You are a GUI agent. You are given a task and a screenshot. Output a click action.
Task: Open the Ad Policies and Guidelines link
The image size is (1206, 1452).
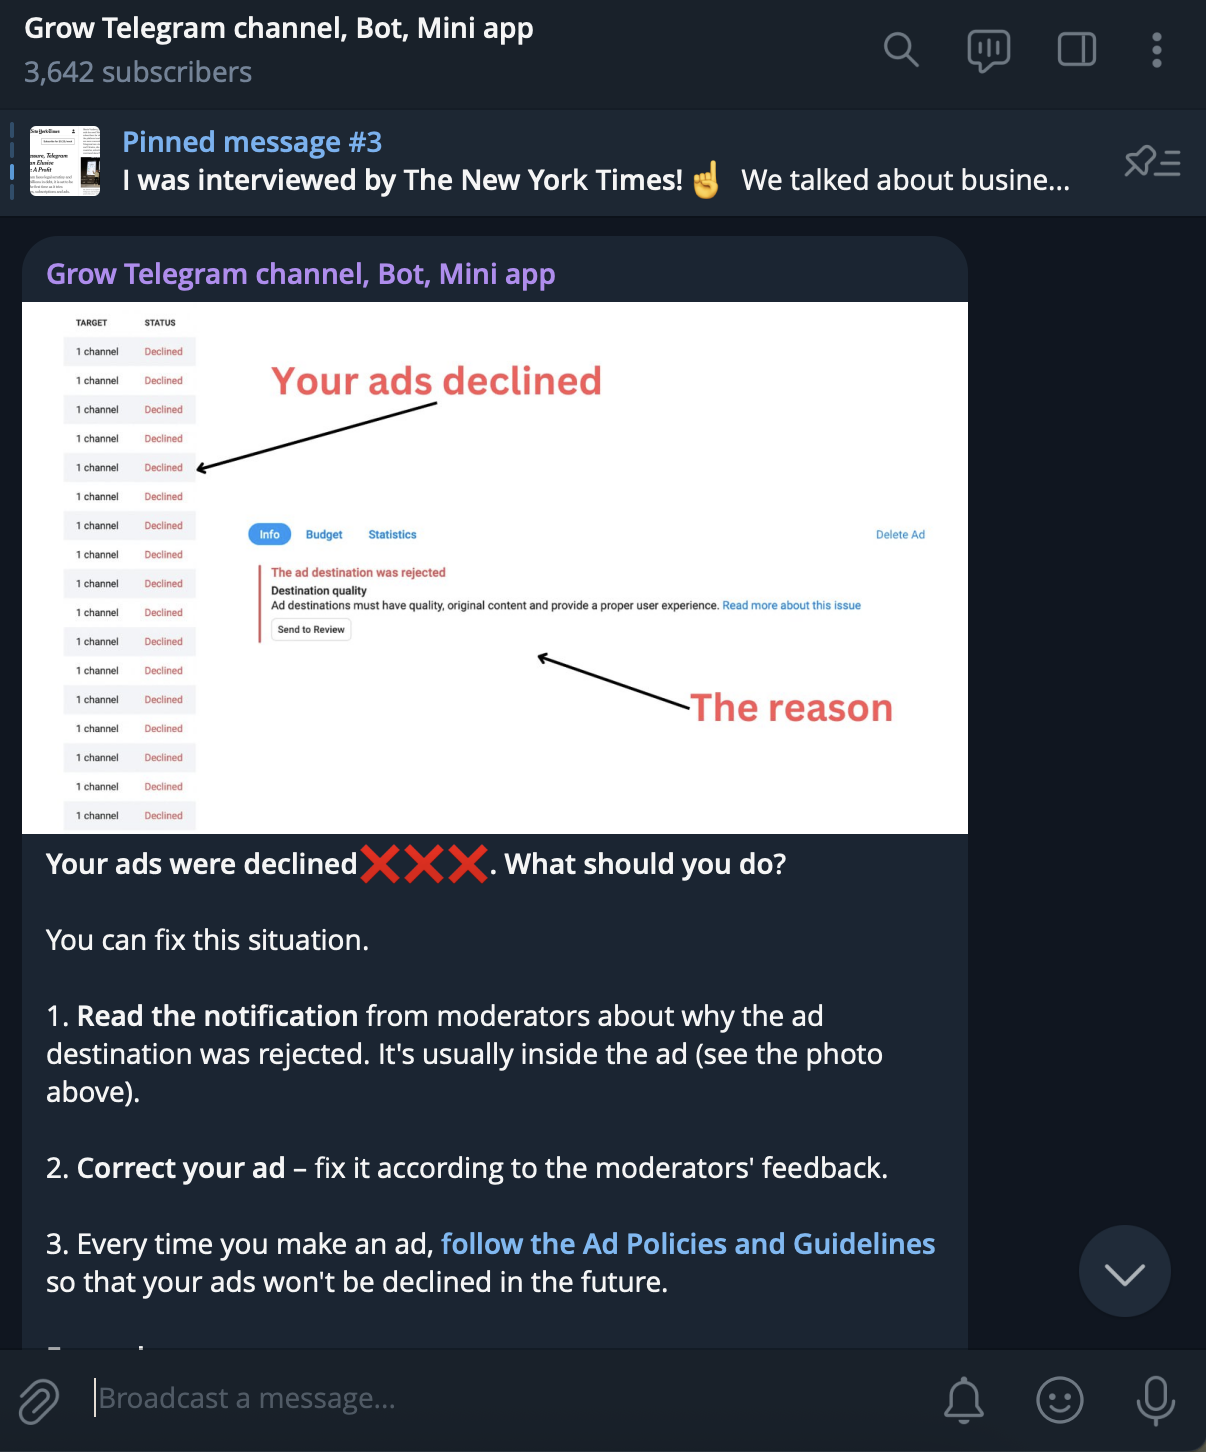(687, 1244)
